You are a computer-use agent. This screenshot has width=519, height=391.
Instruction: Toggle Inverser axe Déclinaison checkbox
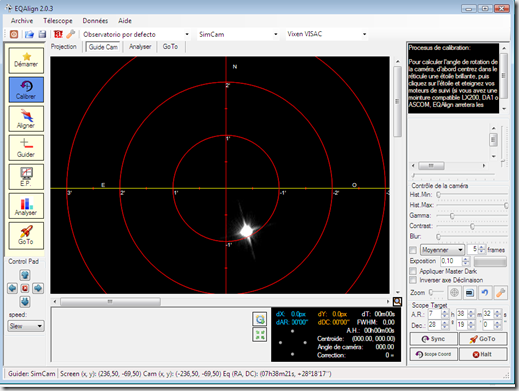pyautogui.click(x=413, y=280)
